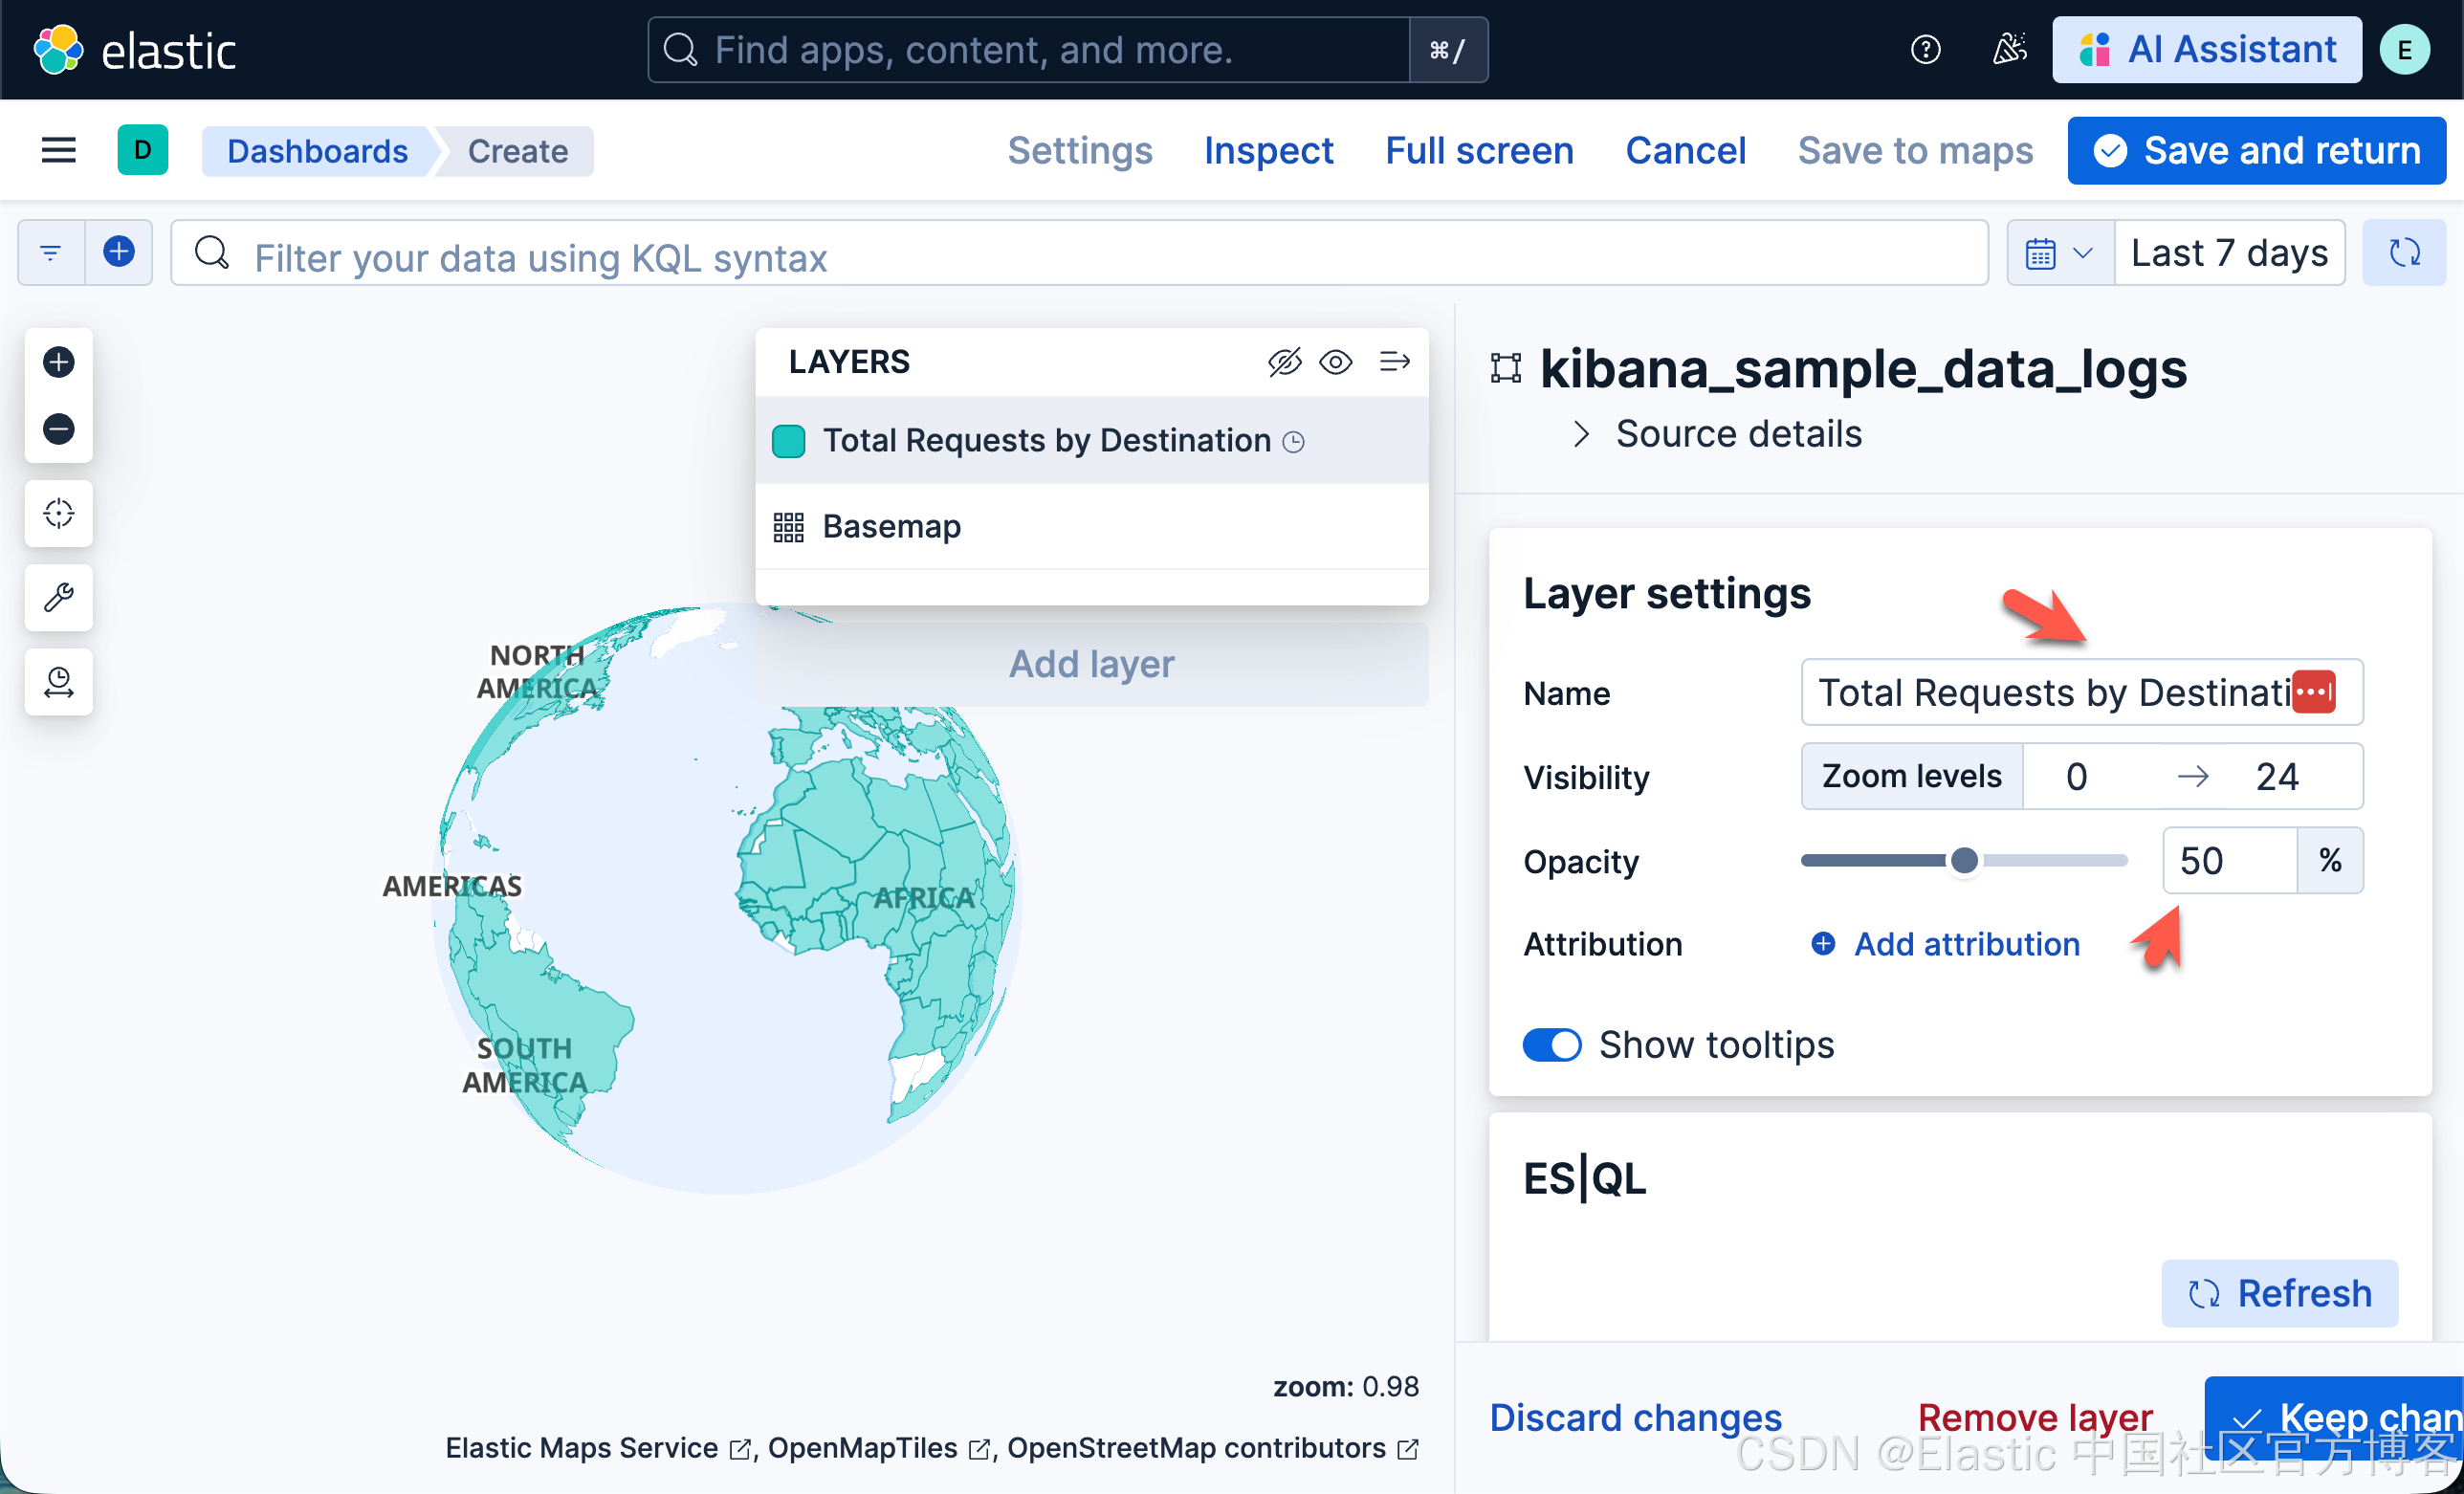Click the map zoom out button

pos(58,429)
